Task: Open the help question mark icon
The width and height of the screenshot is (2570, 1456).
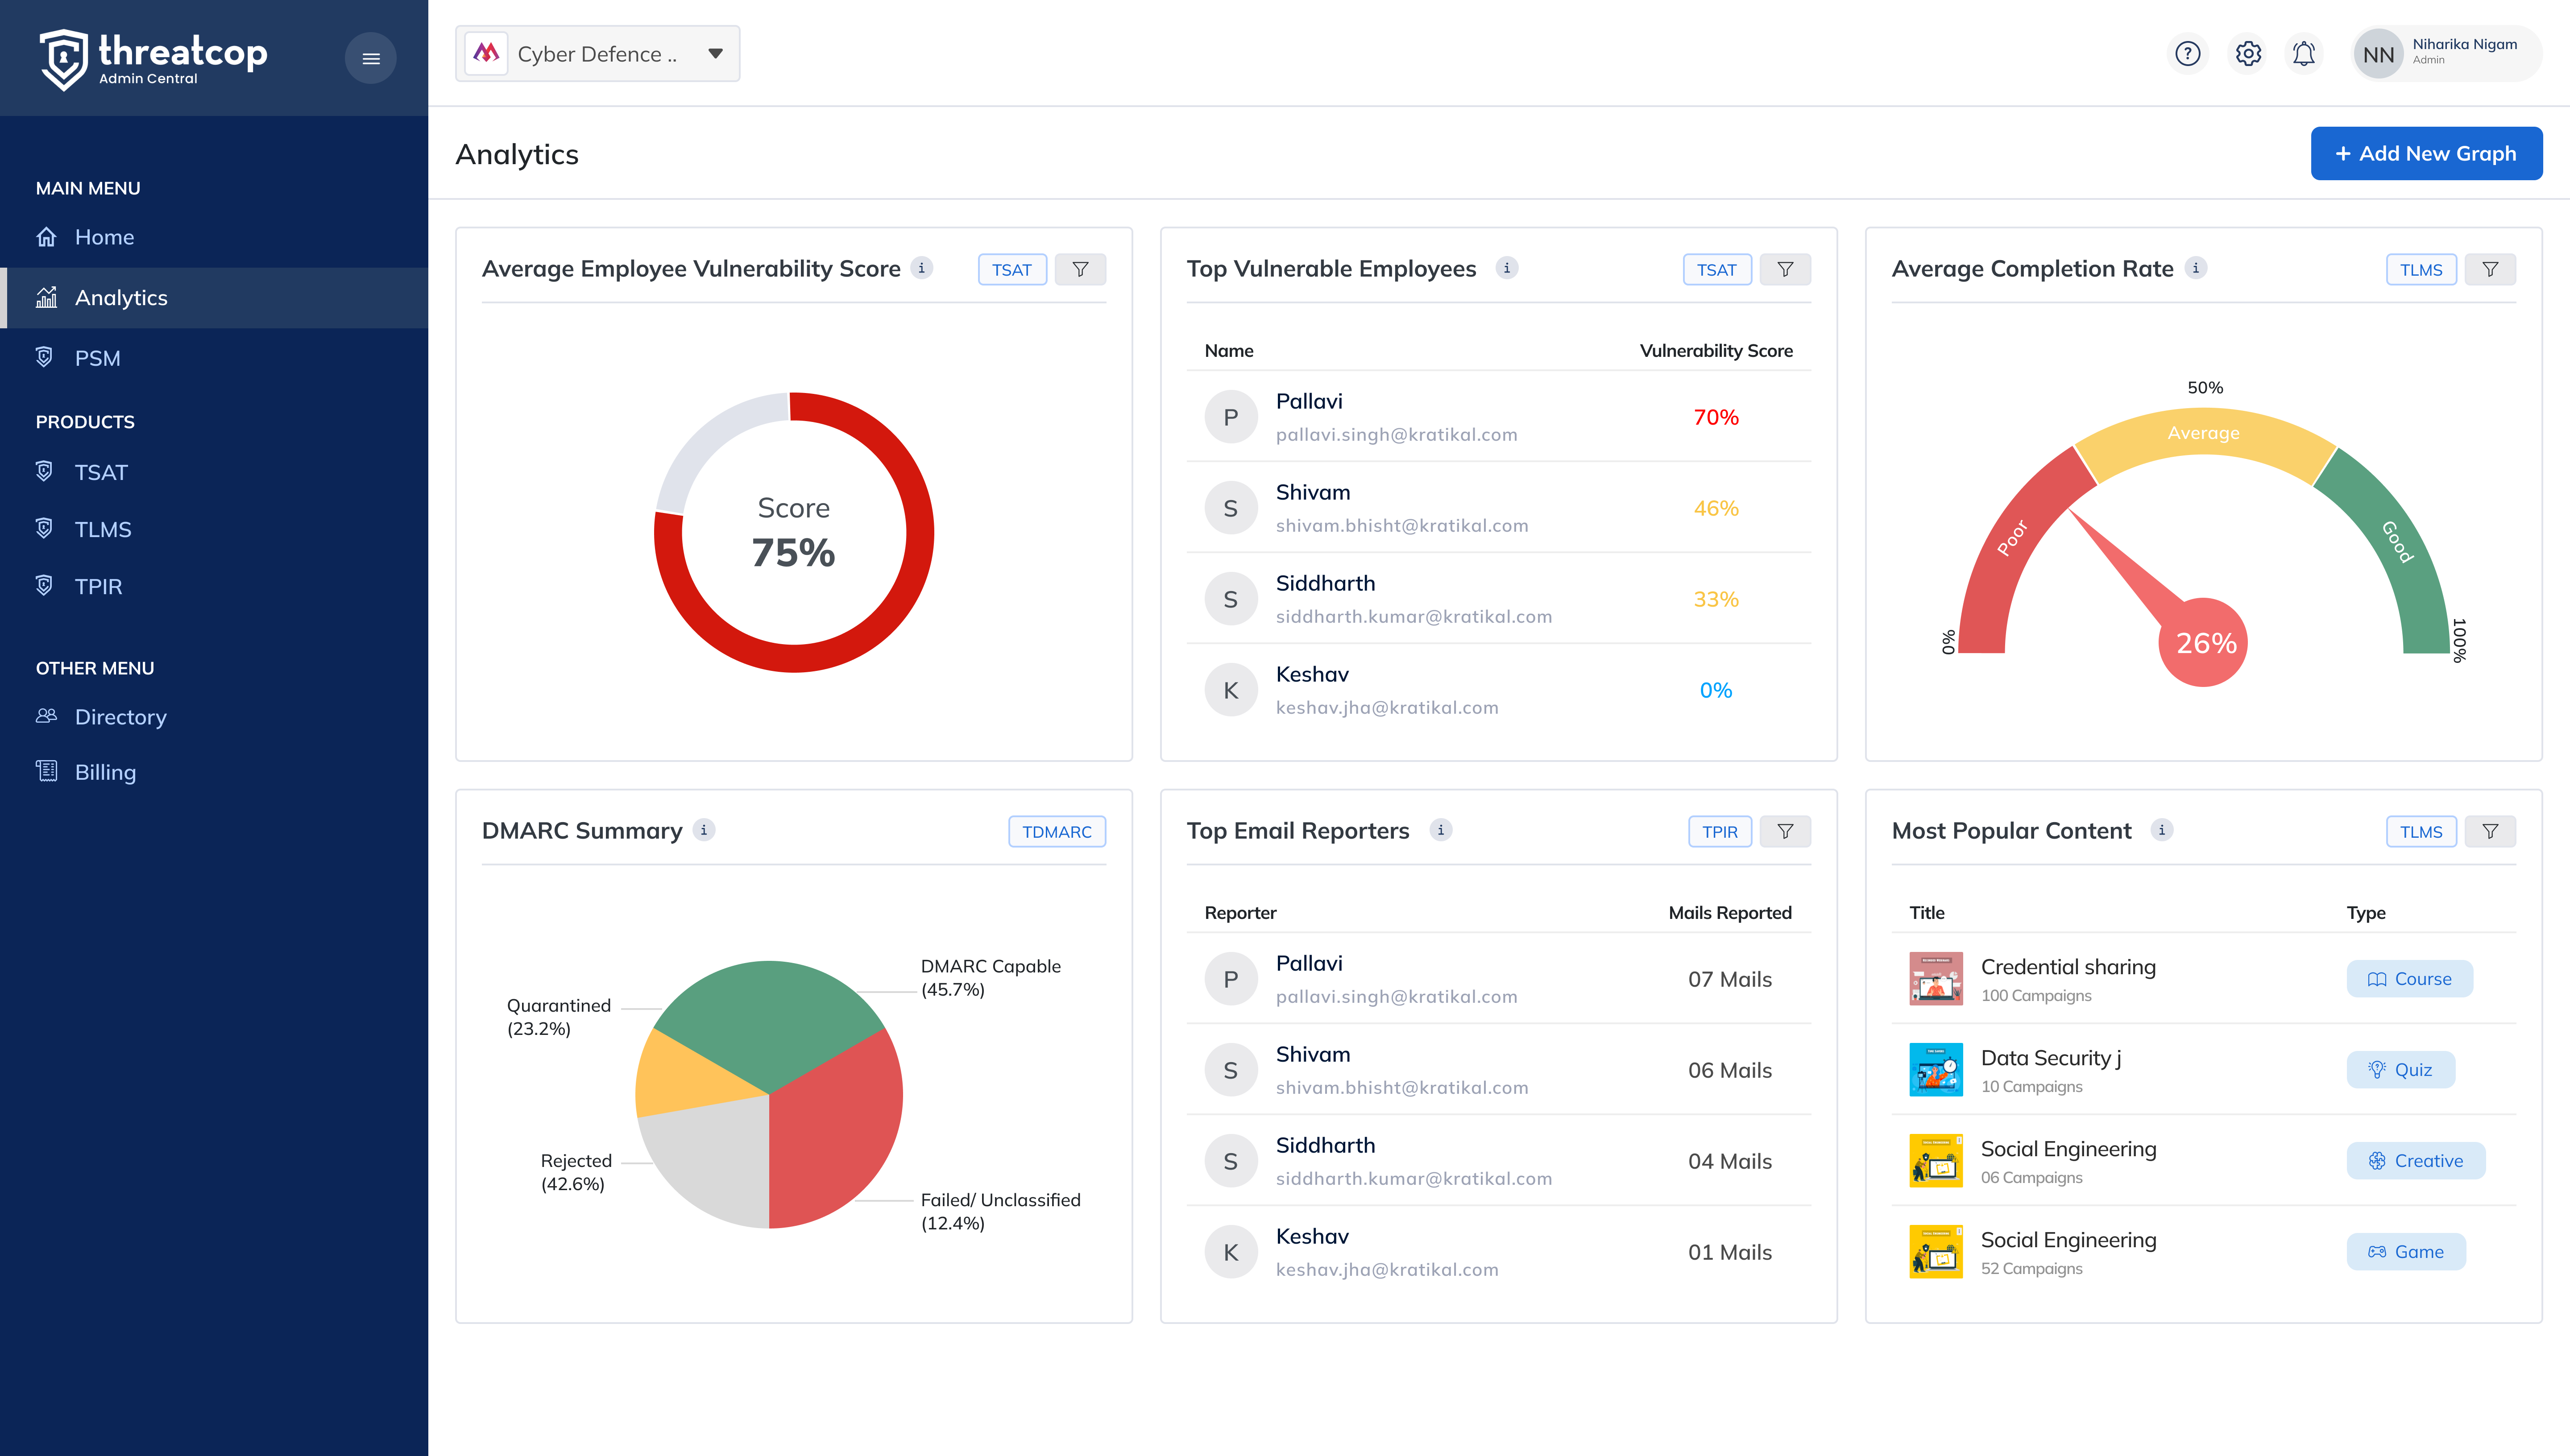Action: coord(2187,54)
